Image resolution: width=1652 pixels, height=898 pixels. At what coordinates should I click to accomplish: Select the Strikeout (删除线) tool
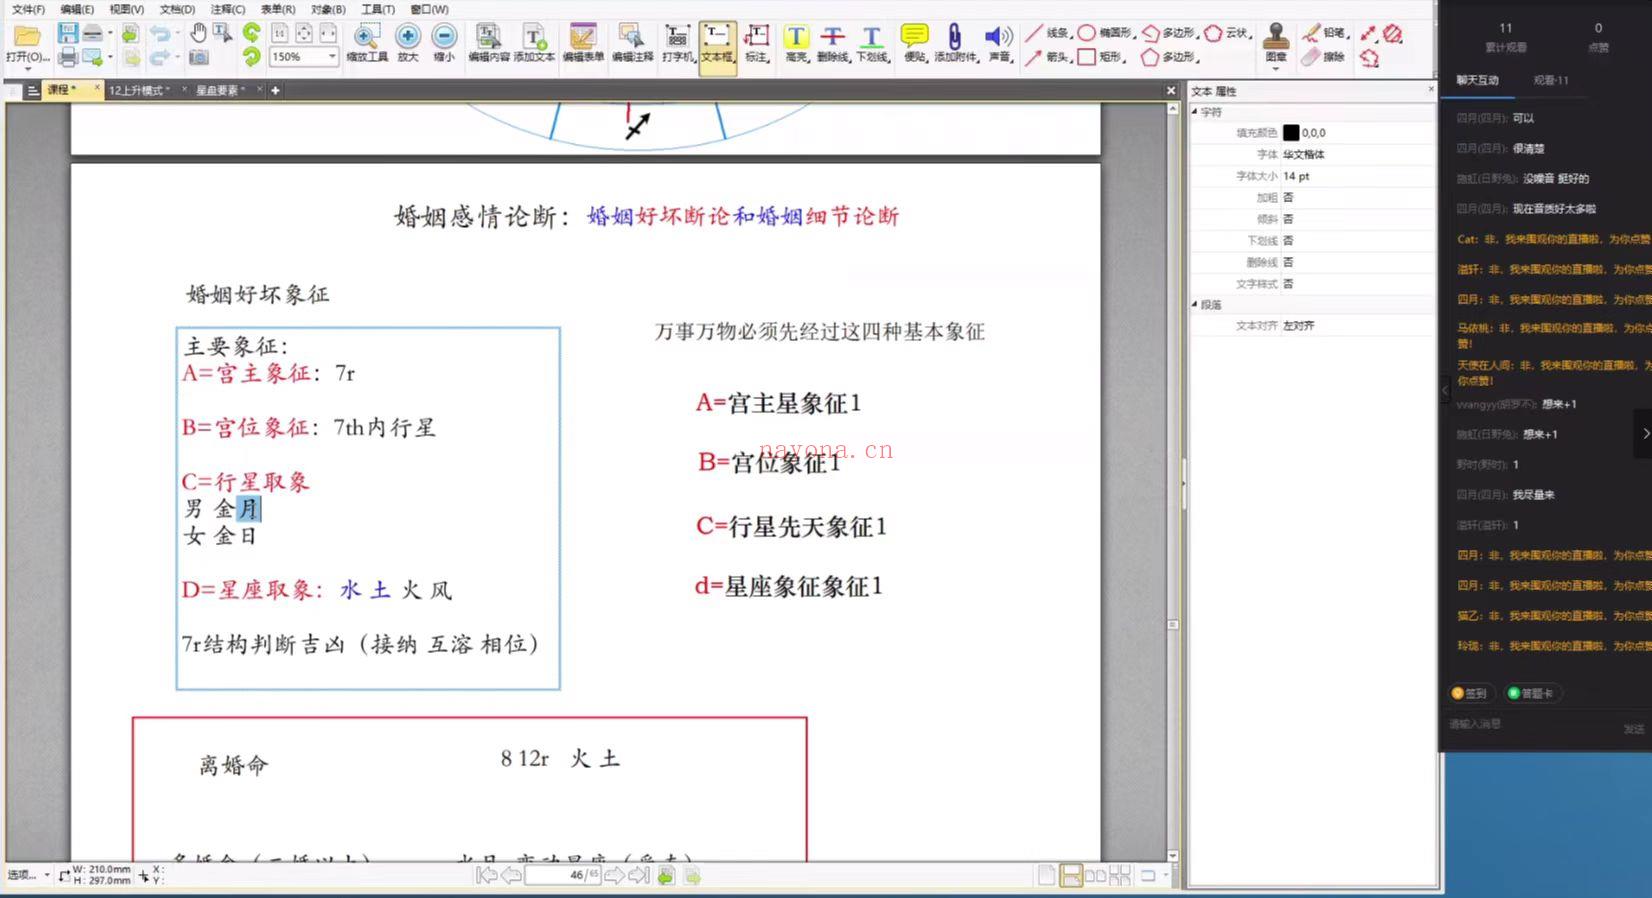[833, 43]
